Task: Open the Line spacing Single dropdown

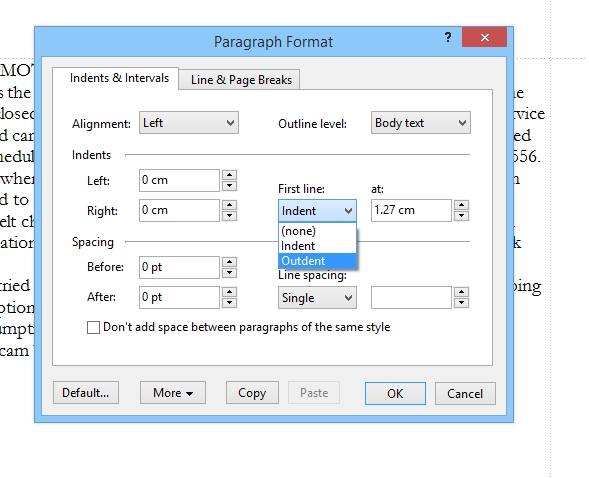Action: (317, 298)
